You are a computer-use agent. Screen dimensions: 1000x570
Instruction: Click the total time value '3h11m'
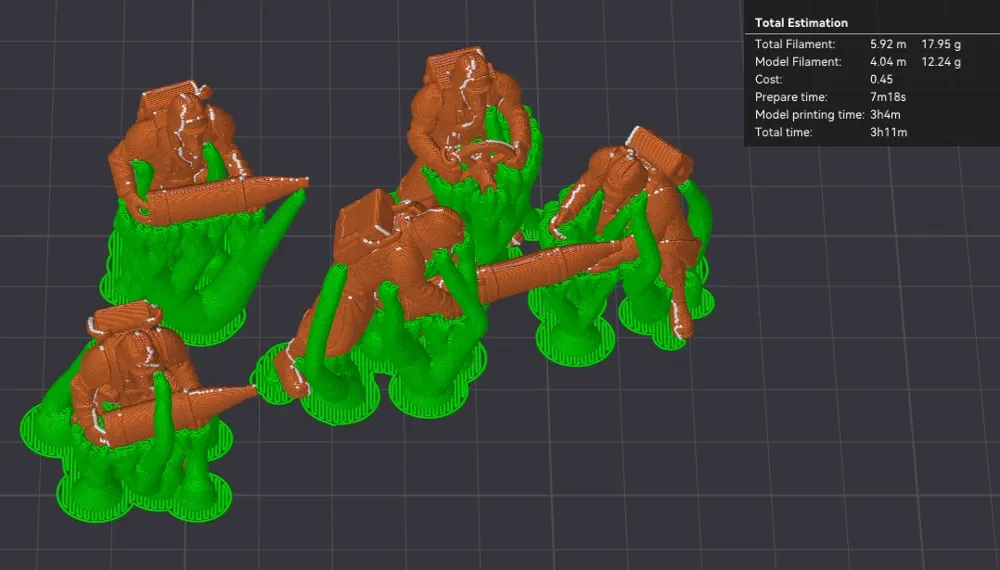pyautogui.click(x=888, y=133)
